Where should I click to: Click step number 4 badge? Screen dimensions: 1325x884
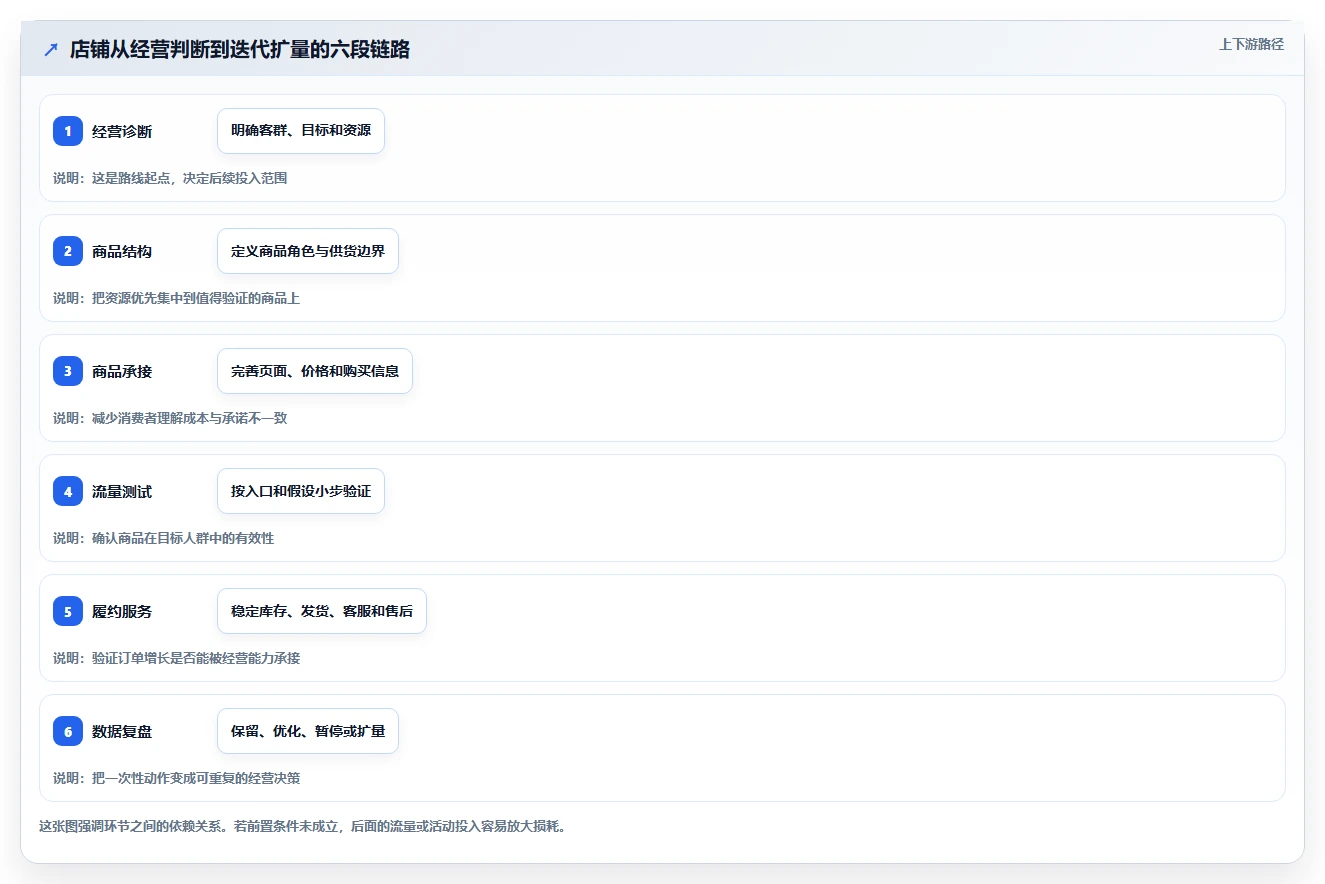pyautogui.click(x=68, y=491)
